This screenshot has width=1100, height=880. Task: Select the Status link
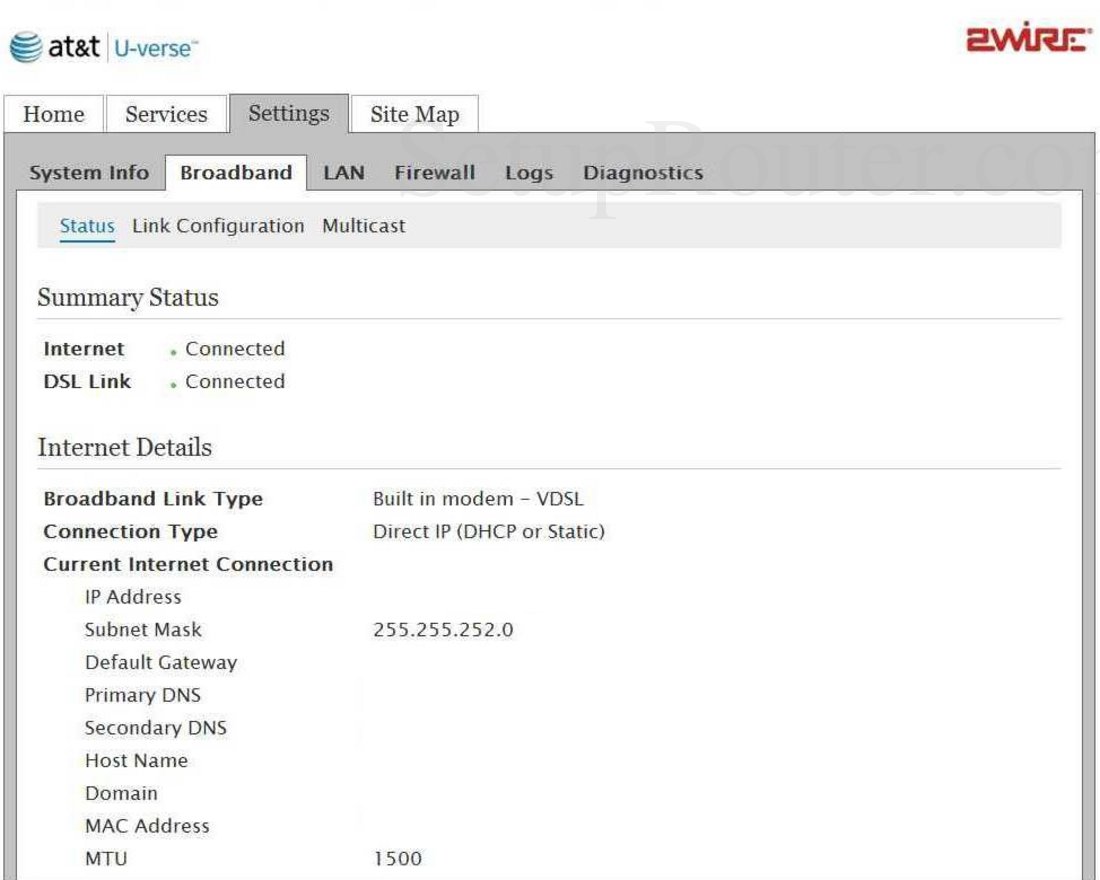coord(86,226)
